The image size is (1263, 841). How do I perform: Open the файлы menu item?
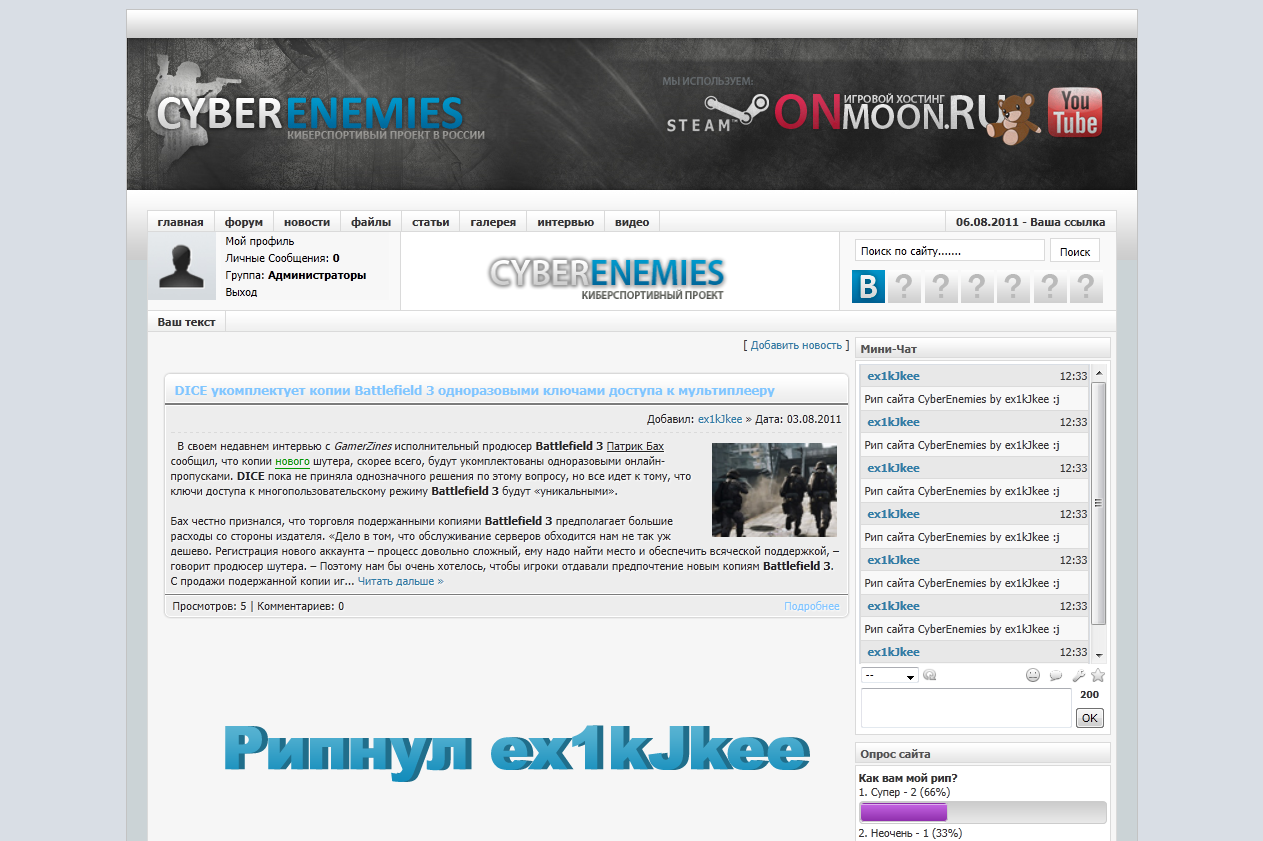click(371, 222)
